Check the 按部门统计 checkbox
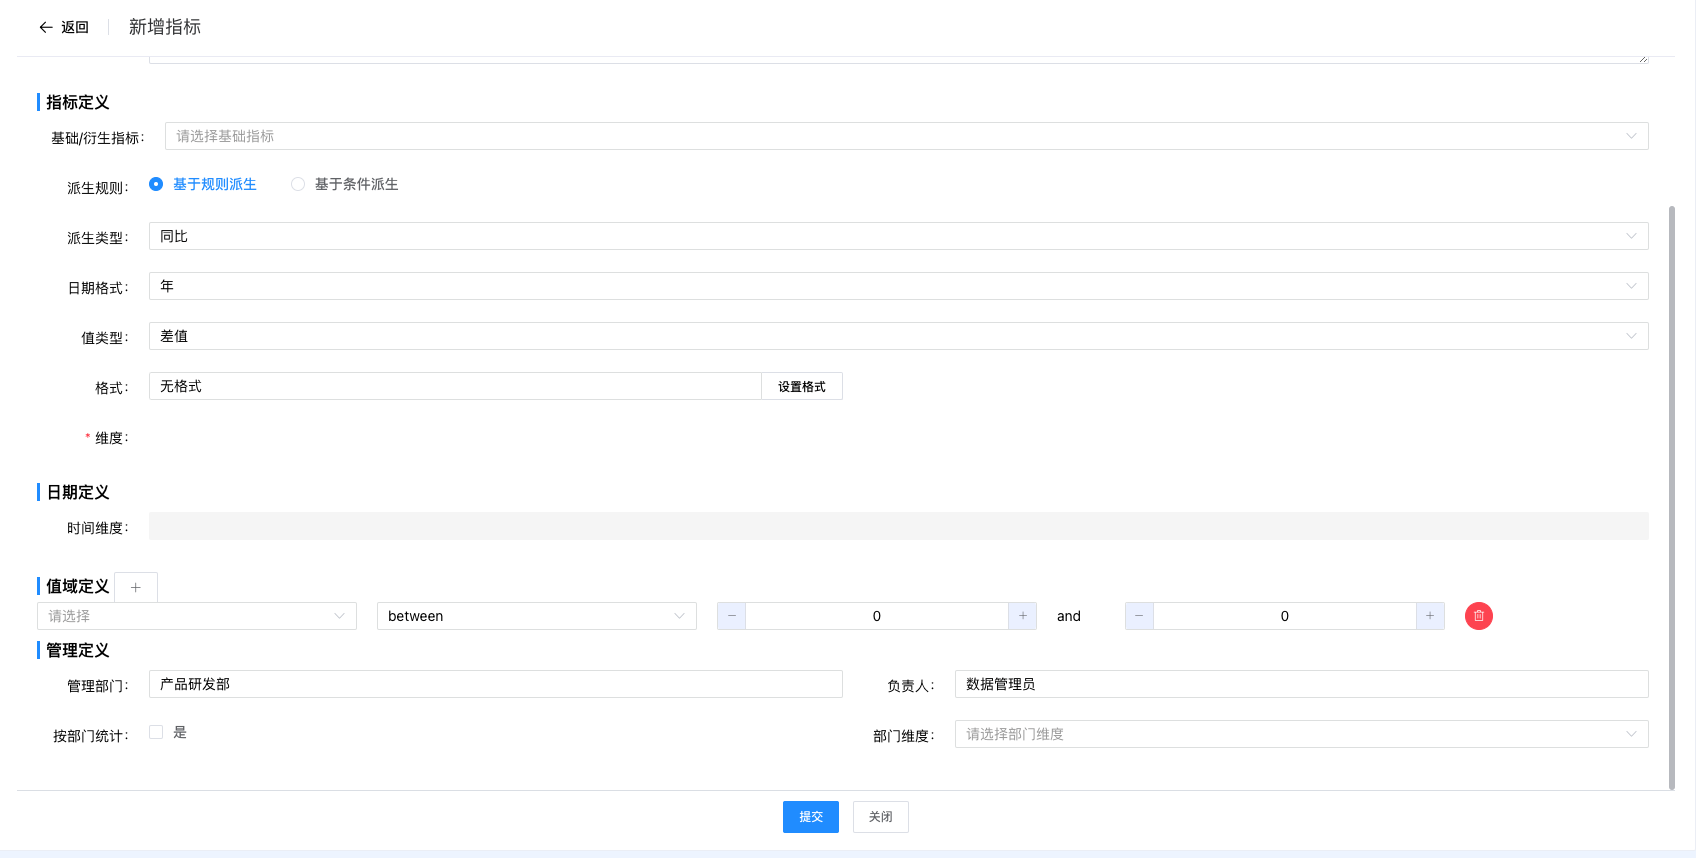 [156, 732]
